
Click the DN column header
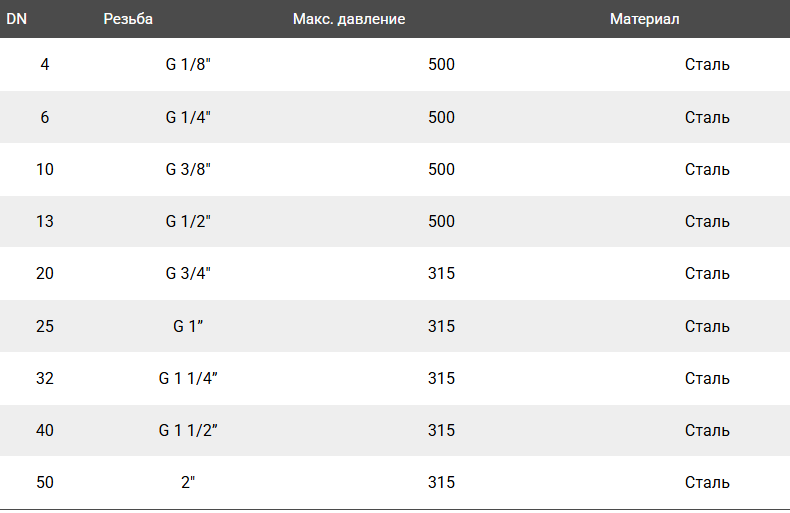[16, 19]
